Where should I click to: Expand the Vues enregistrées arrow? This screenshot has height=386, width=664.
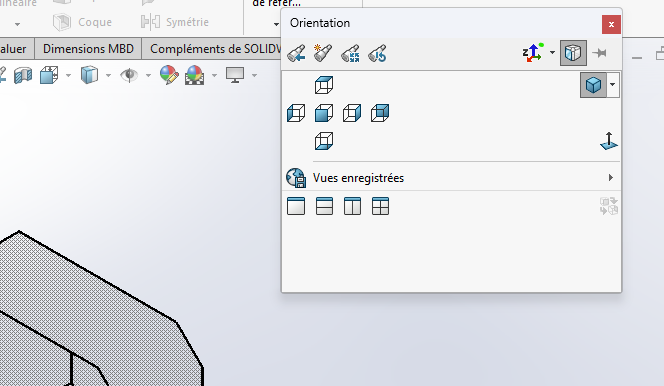[x=611, y=177]
